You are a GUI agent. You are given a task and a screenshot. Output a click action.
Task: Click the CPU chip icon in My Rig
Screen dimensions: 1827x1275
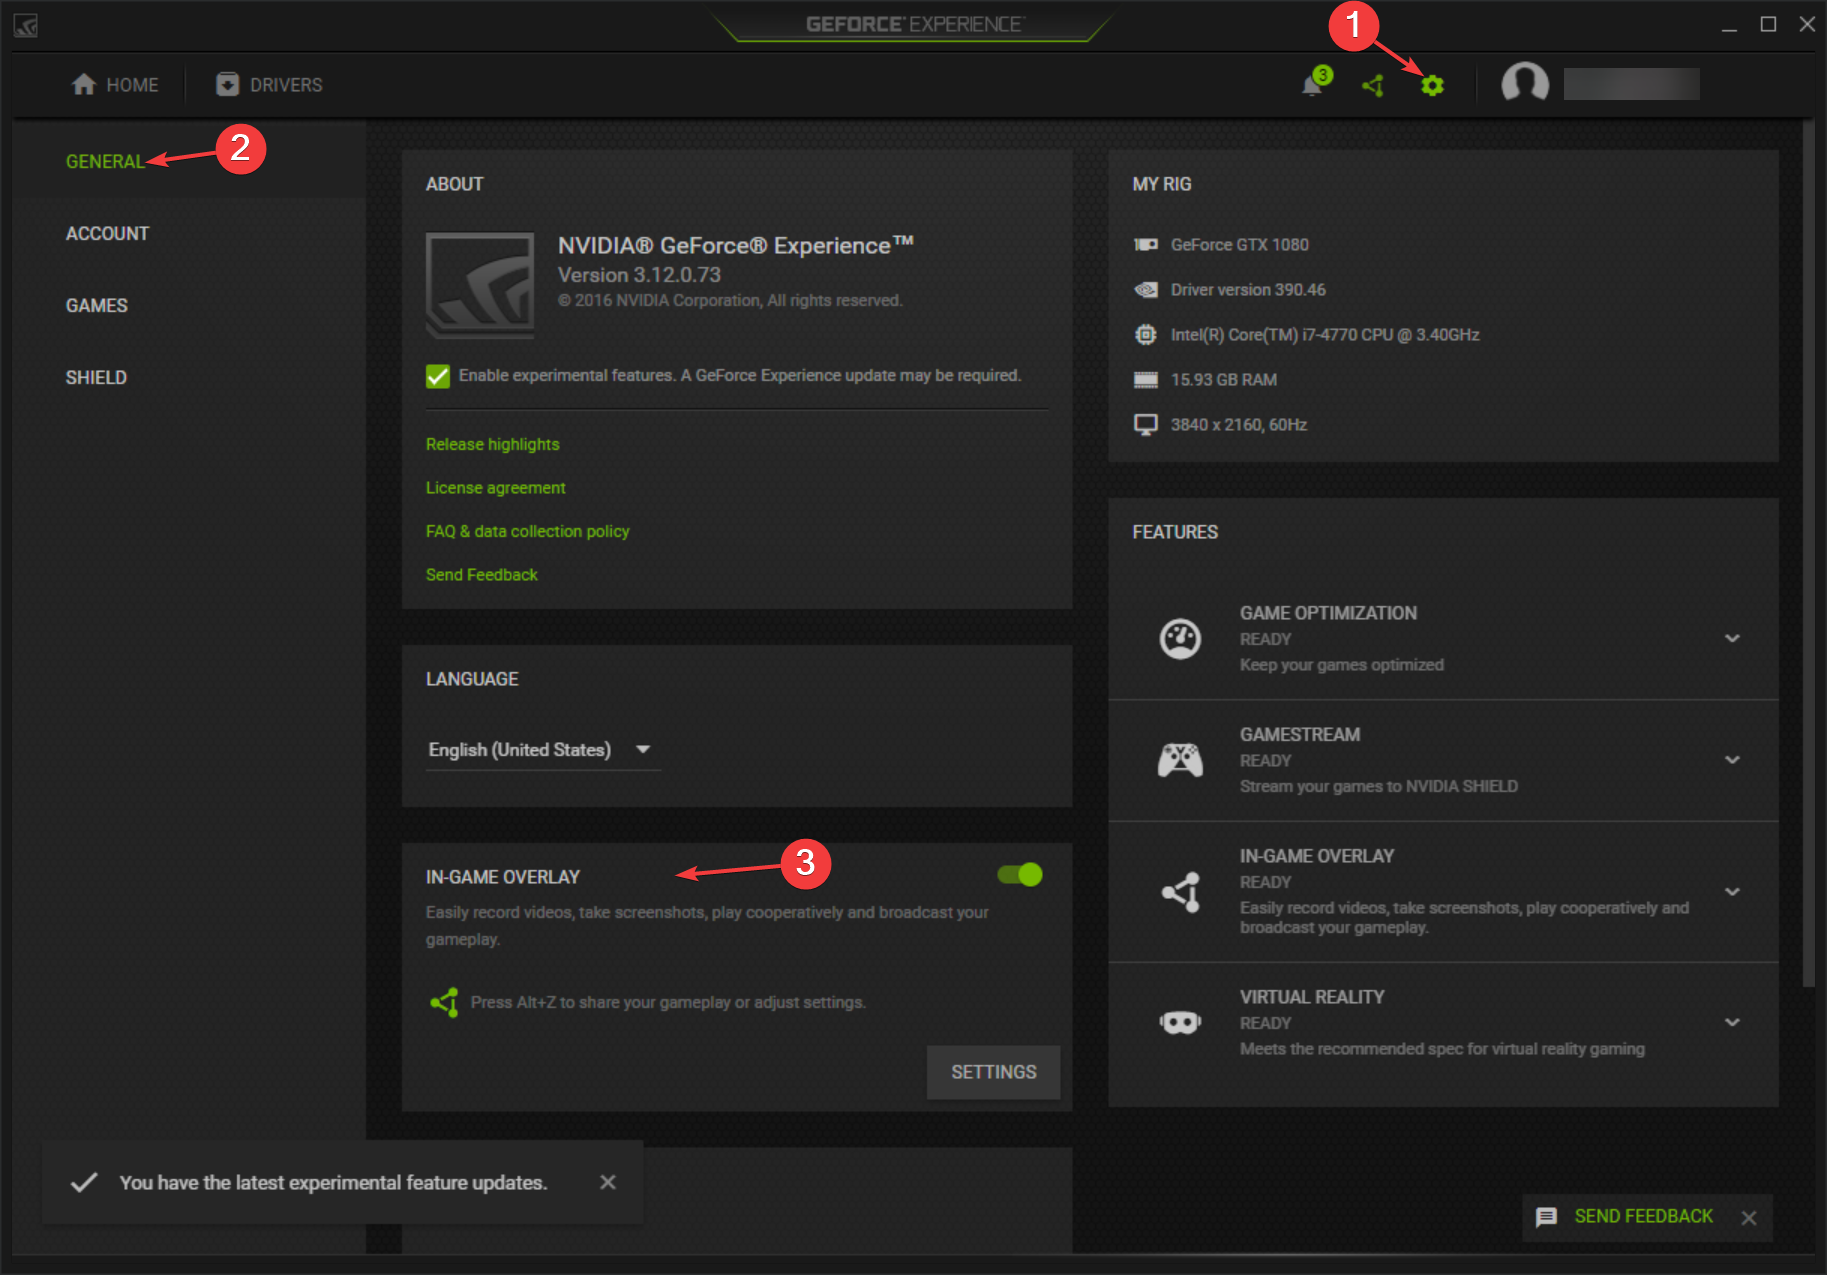[1146, 335]
